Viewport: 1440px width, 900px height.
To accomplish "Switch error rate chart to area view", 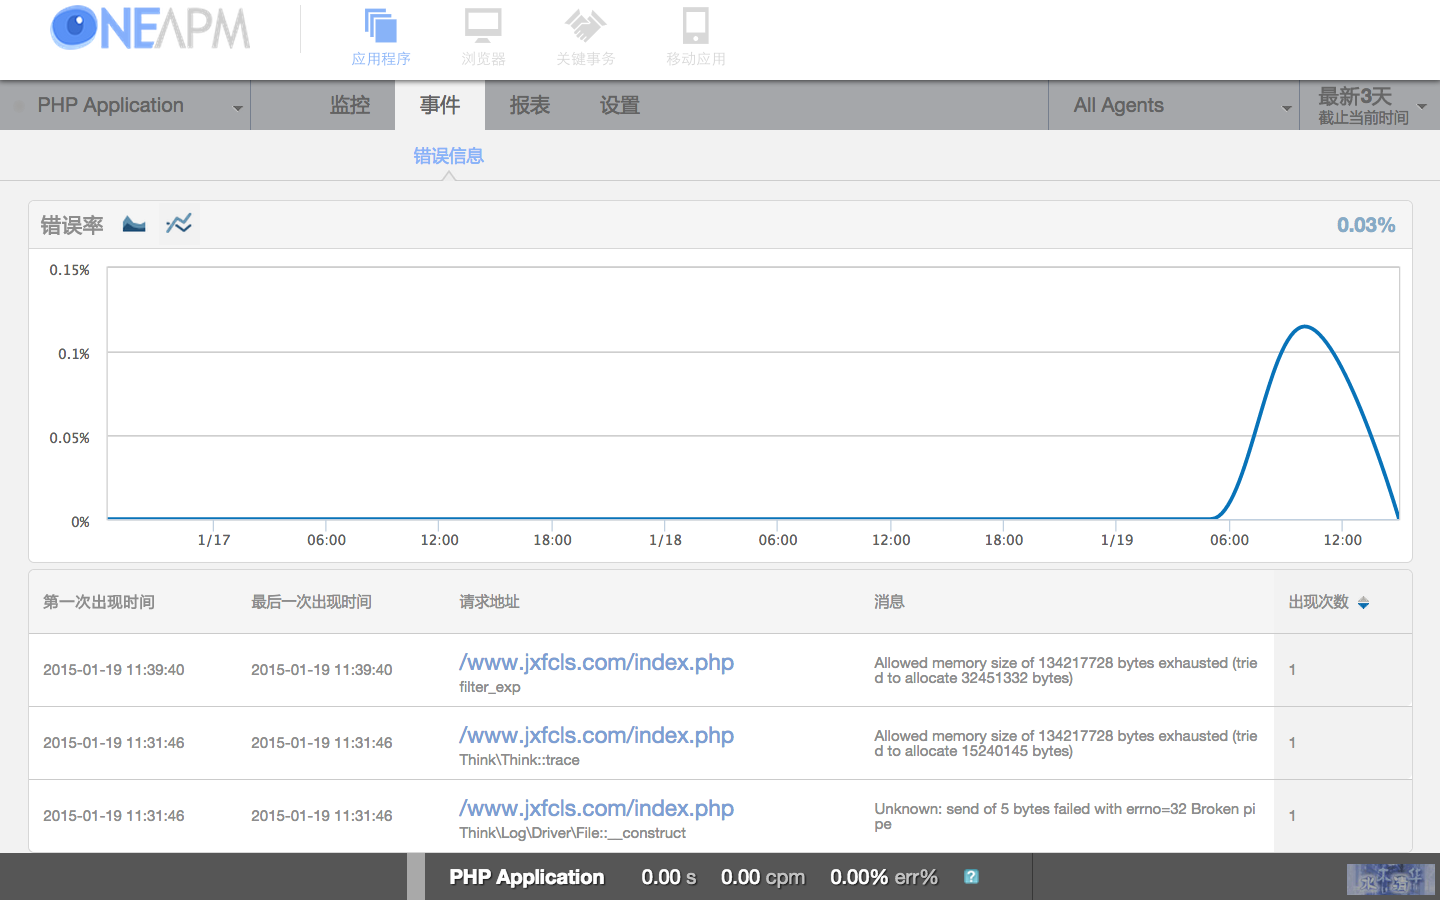I will (134, 224).
